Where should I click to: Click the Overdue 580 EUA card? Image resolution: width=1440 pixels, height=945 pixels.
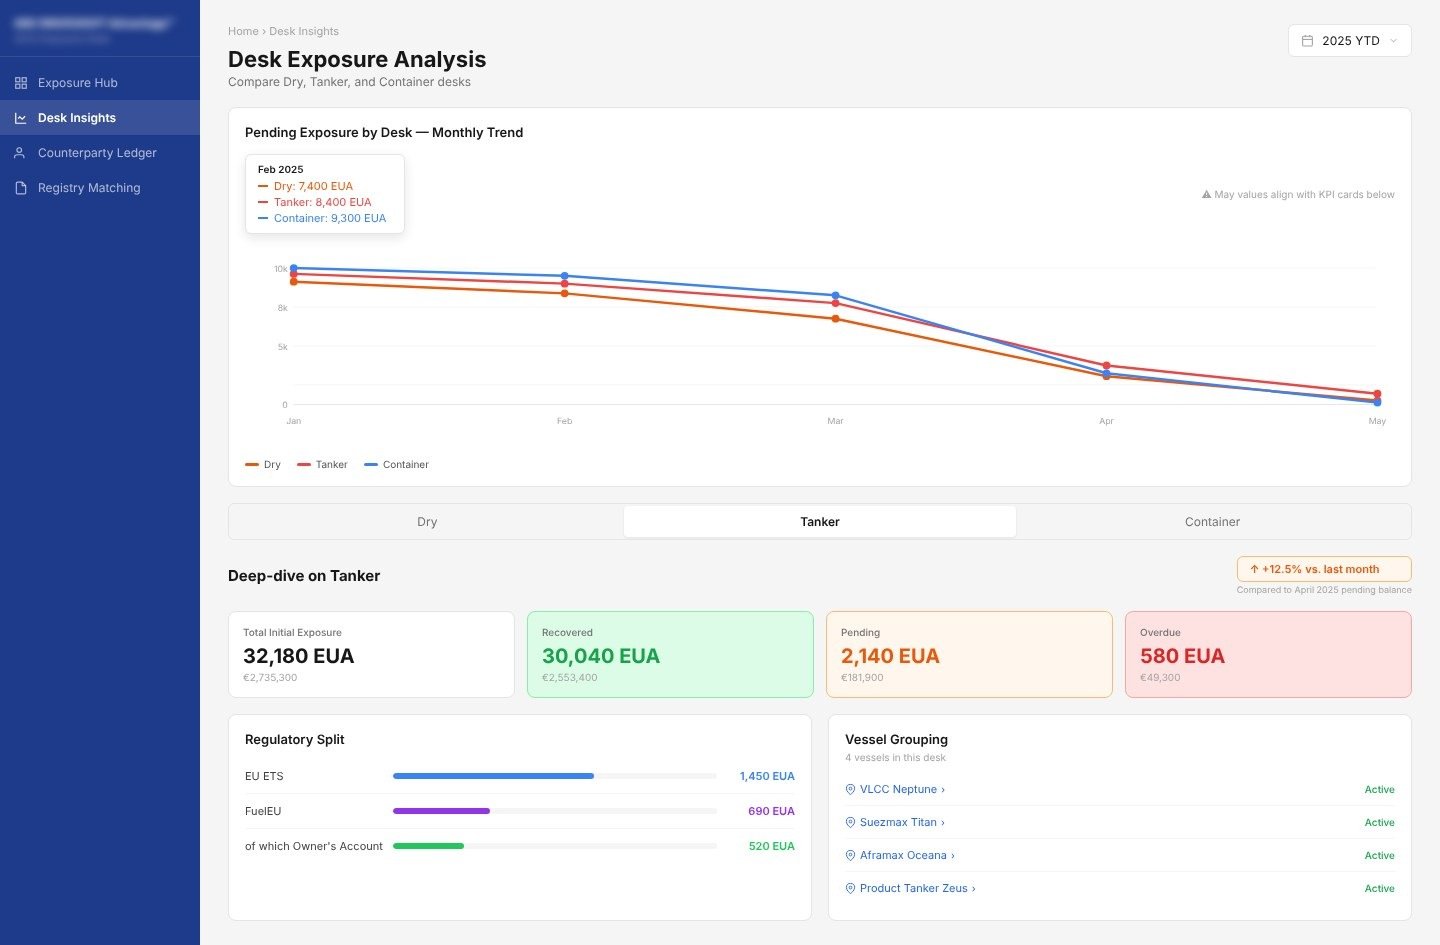tap(1268, 654)
